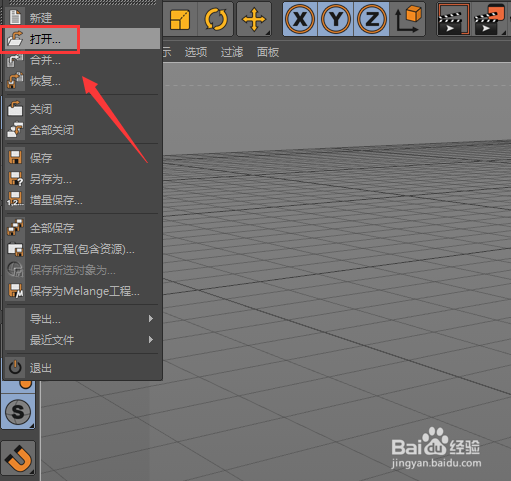Click the revert icon beside 恢复

[x=15, y=81]
